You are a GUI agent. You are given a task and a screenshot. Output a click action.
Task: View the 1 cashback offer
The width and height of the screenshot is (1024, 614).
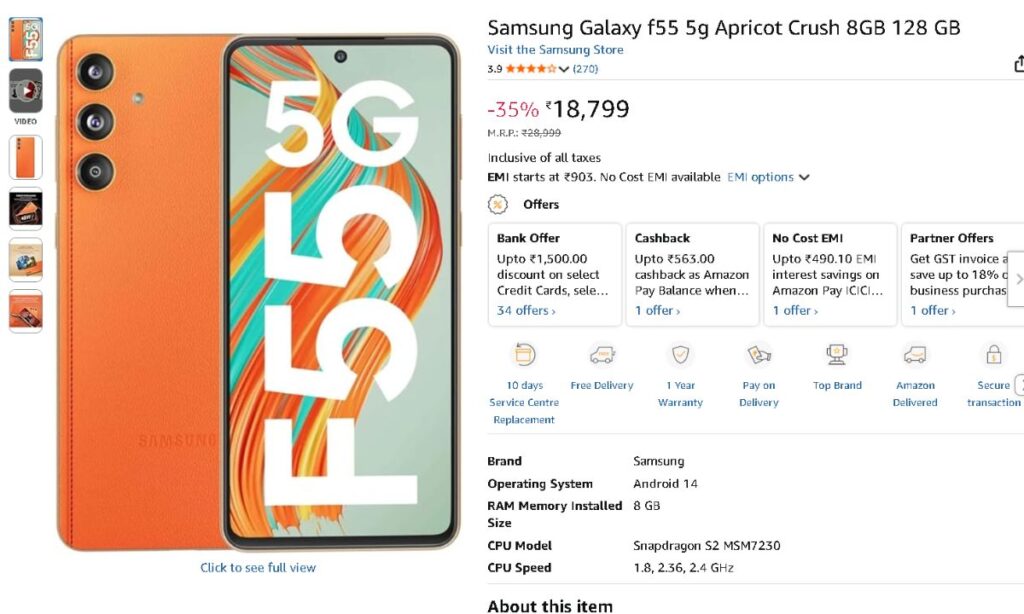(x=656, y=310)
